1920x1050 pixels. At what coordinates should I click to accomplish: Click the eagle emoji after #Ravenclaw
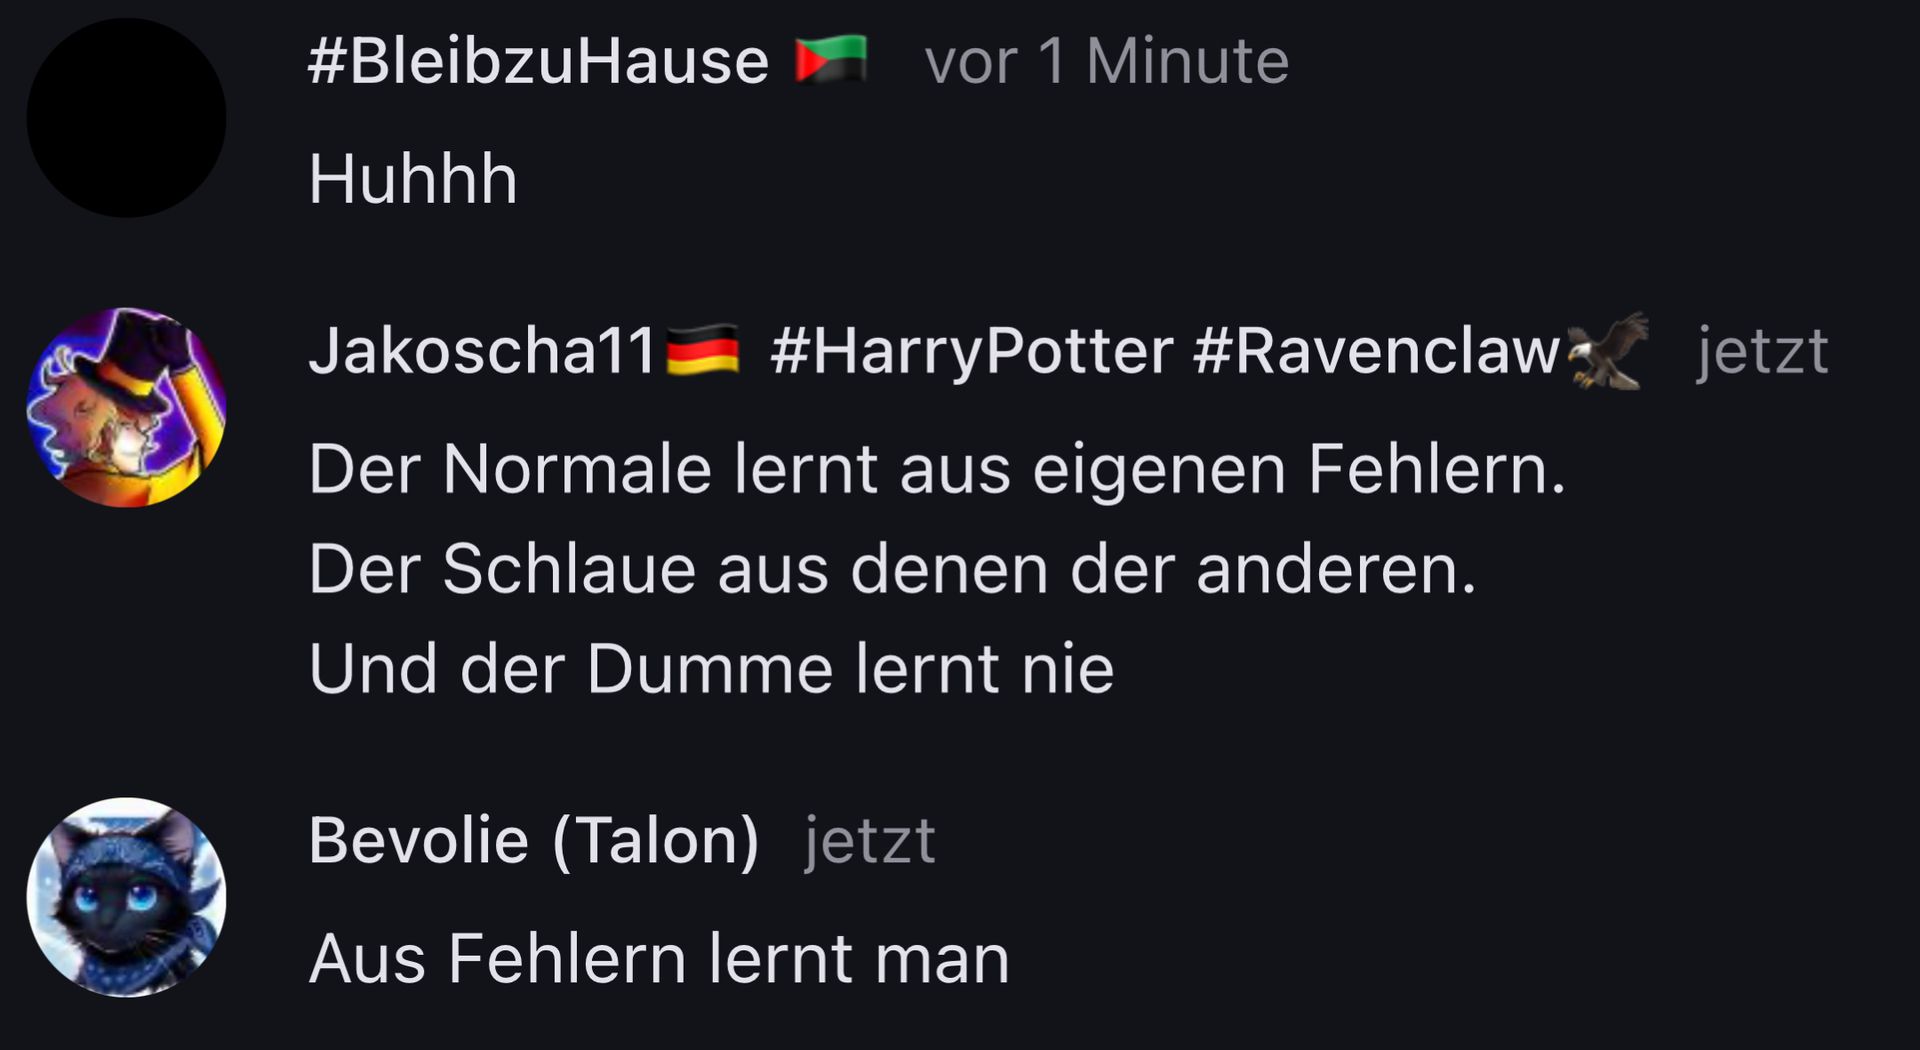click(x=1607, y=350)
